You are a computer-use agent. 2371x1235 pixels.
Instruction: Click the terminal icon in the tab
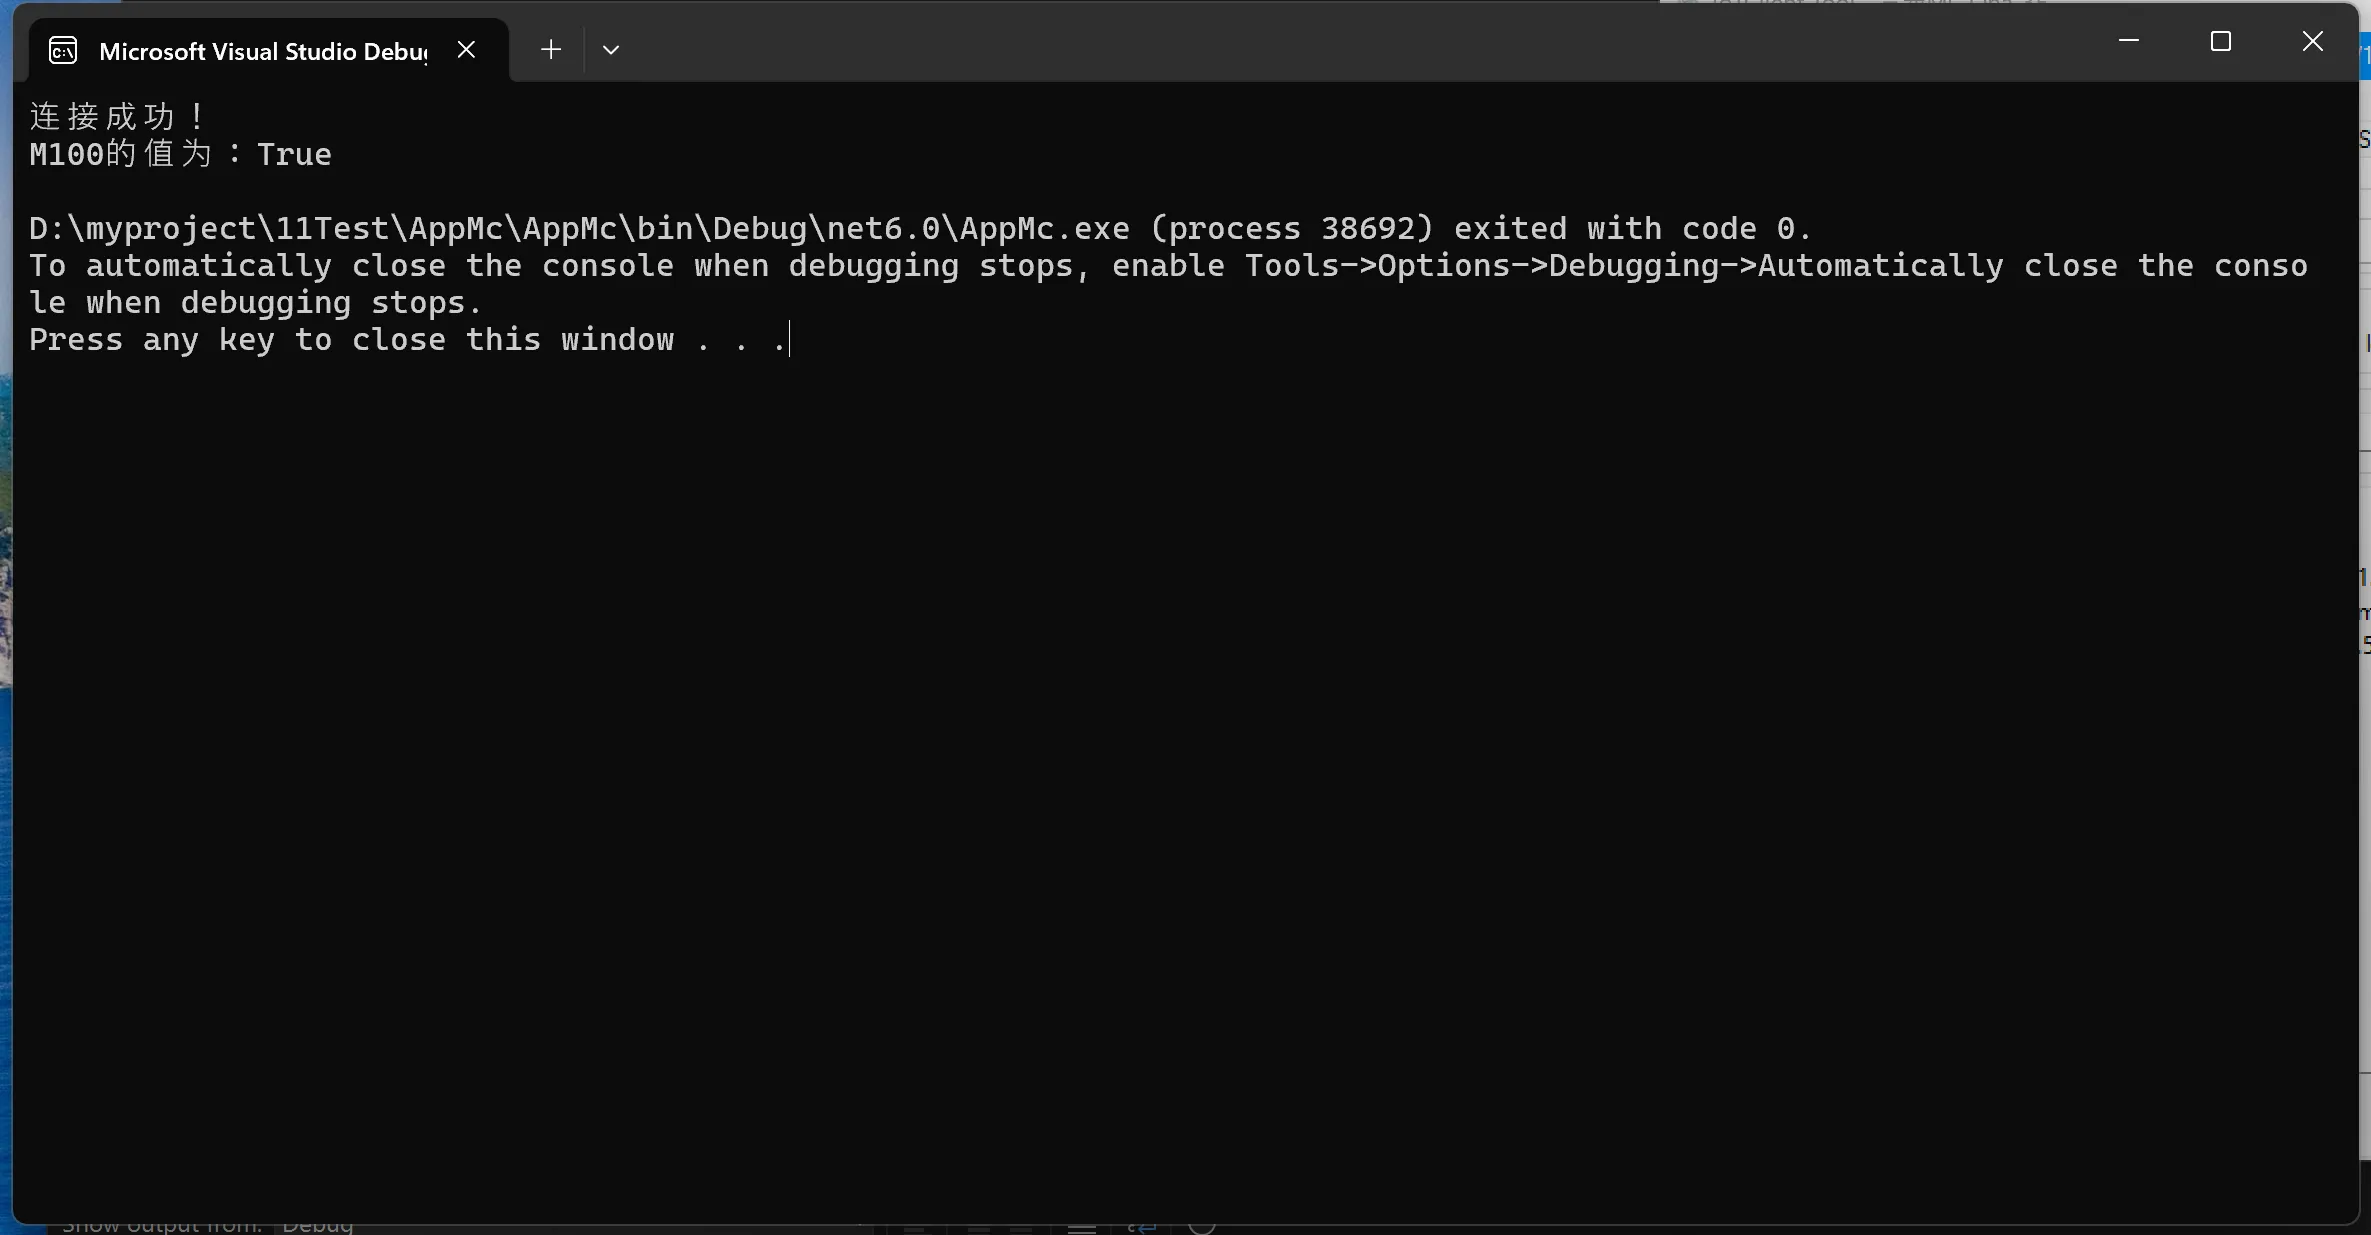click(63, 51)
